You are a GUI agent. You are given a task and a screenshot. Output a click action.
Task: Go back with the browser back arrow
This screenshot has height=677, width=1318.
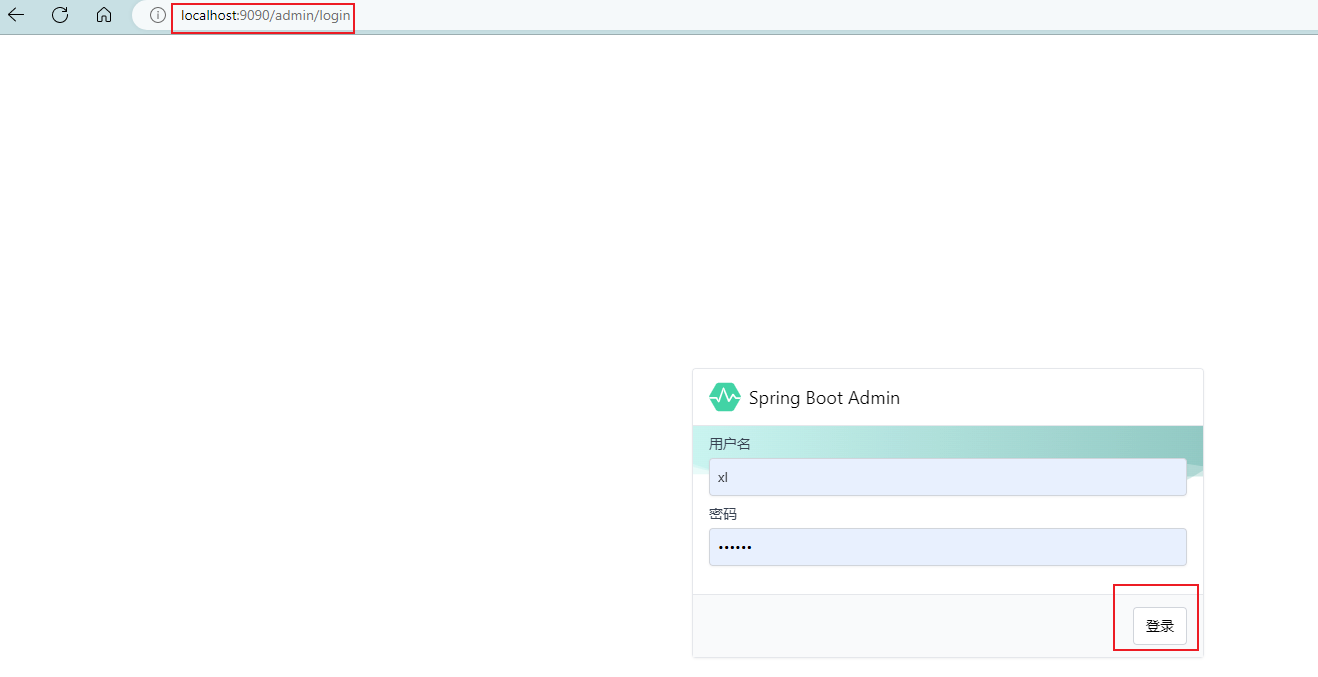click(16, 15)
